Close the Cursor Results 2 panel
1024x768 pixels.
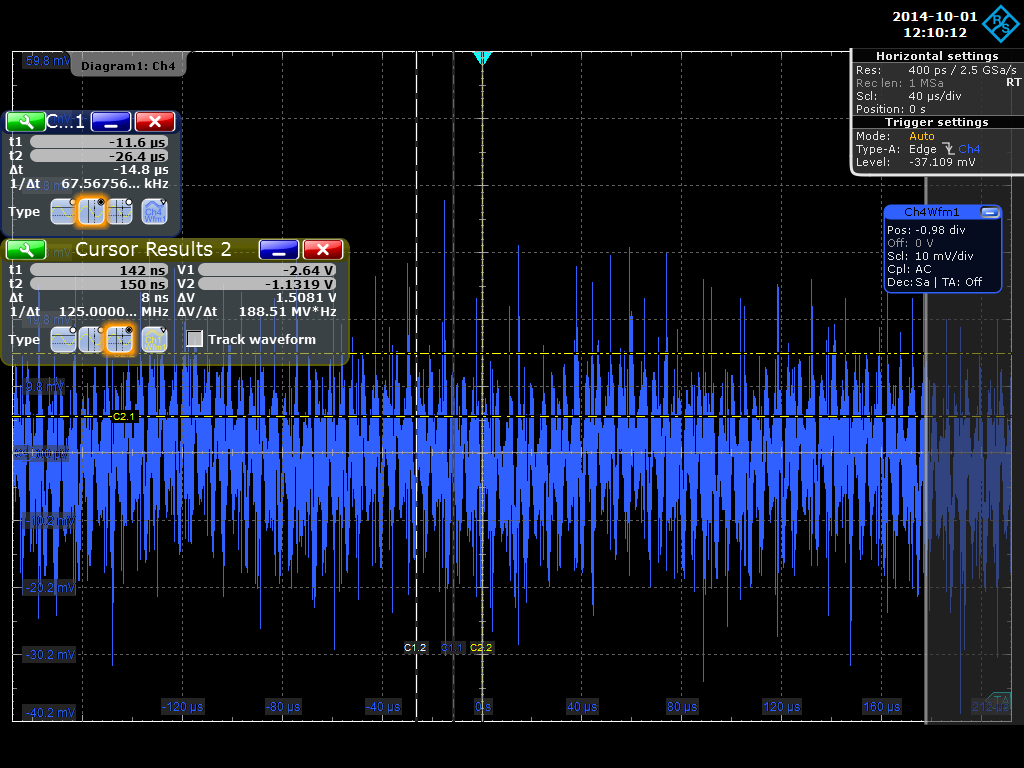323,250
